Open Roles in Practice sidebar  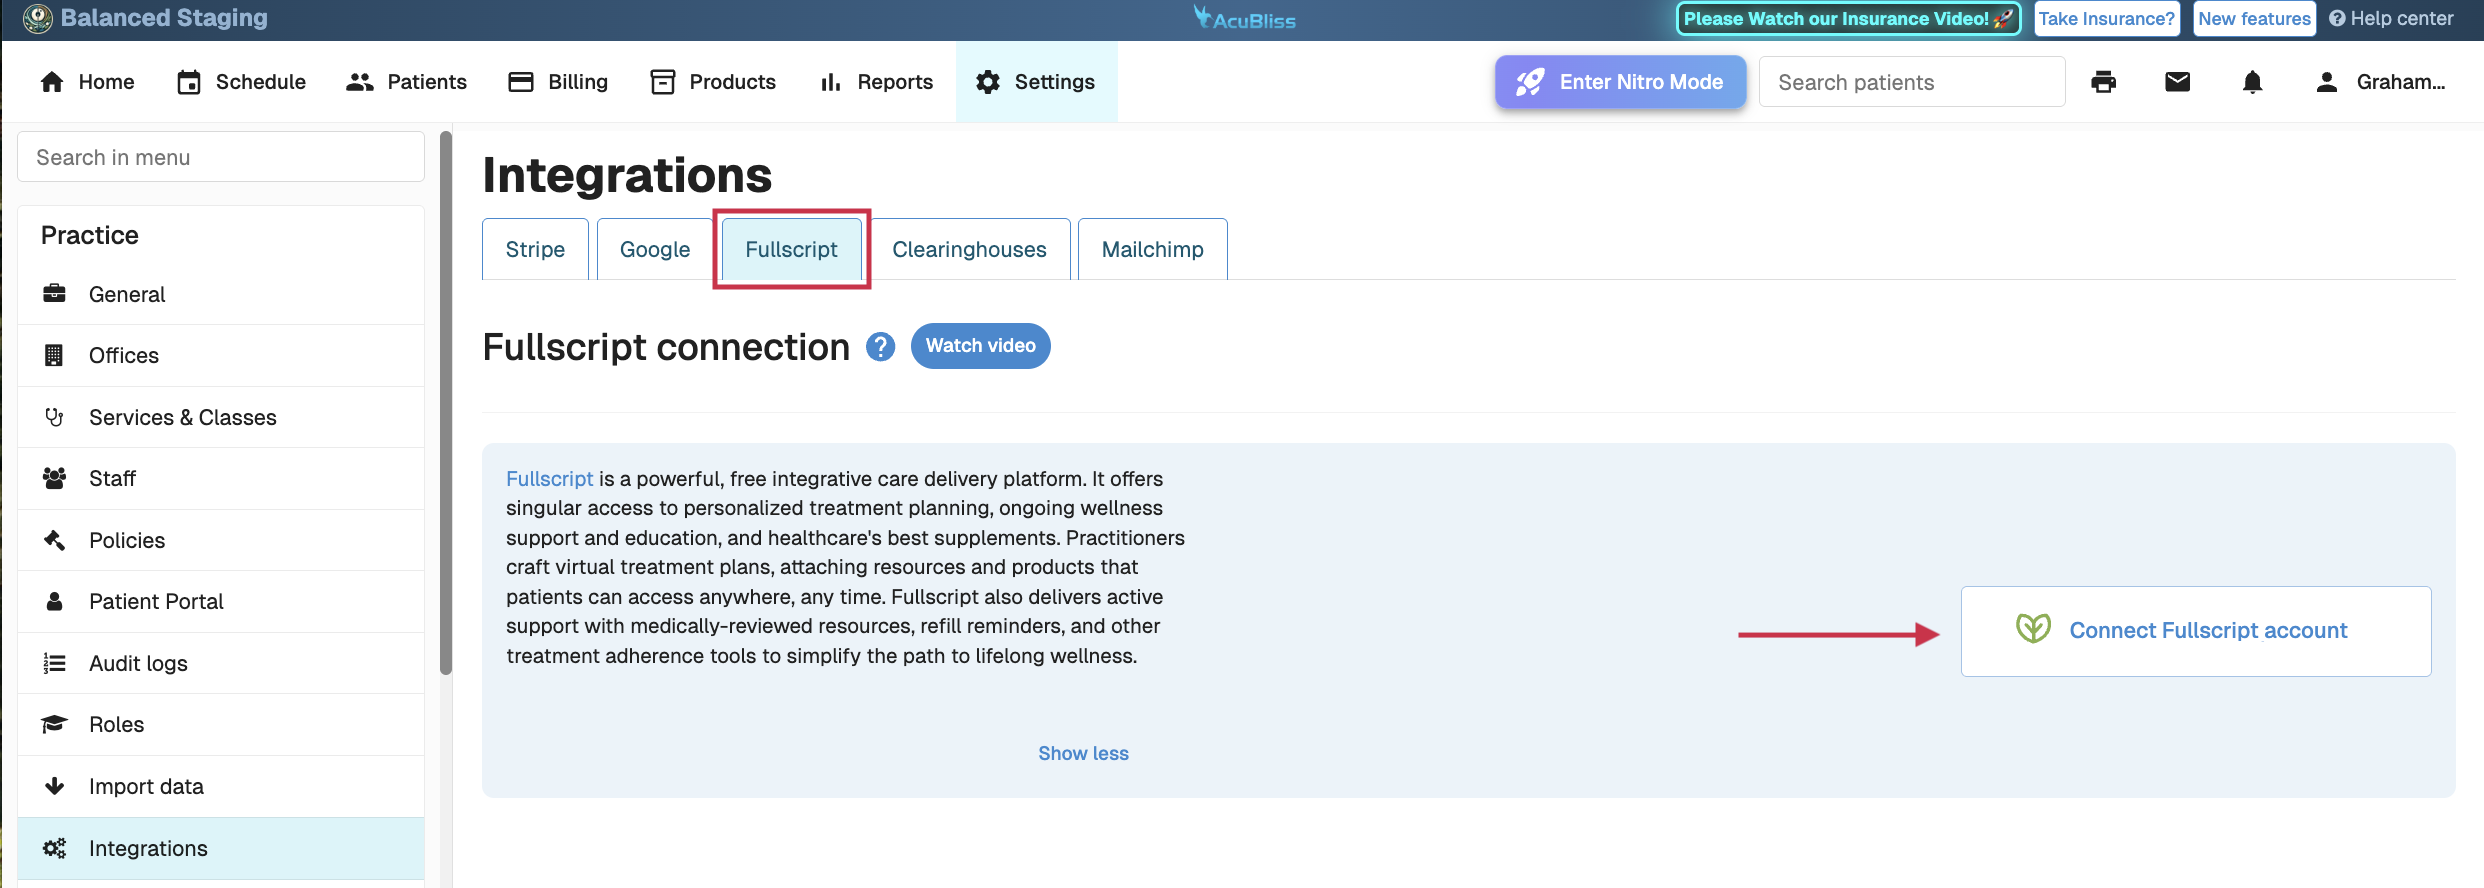pyautogui.click(x=116, y=724)
